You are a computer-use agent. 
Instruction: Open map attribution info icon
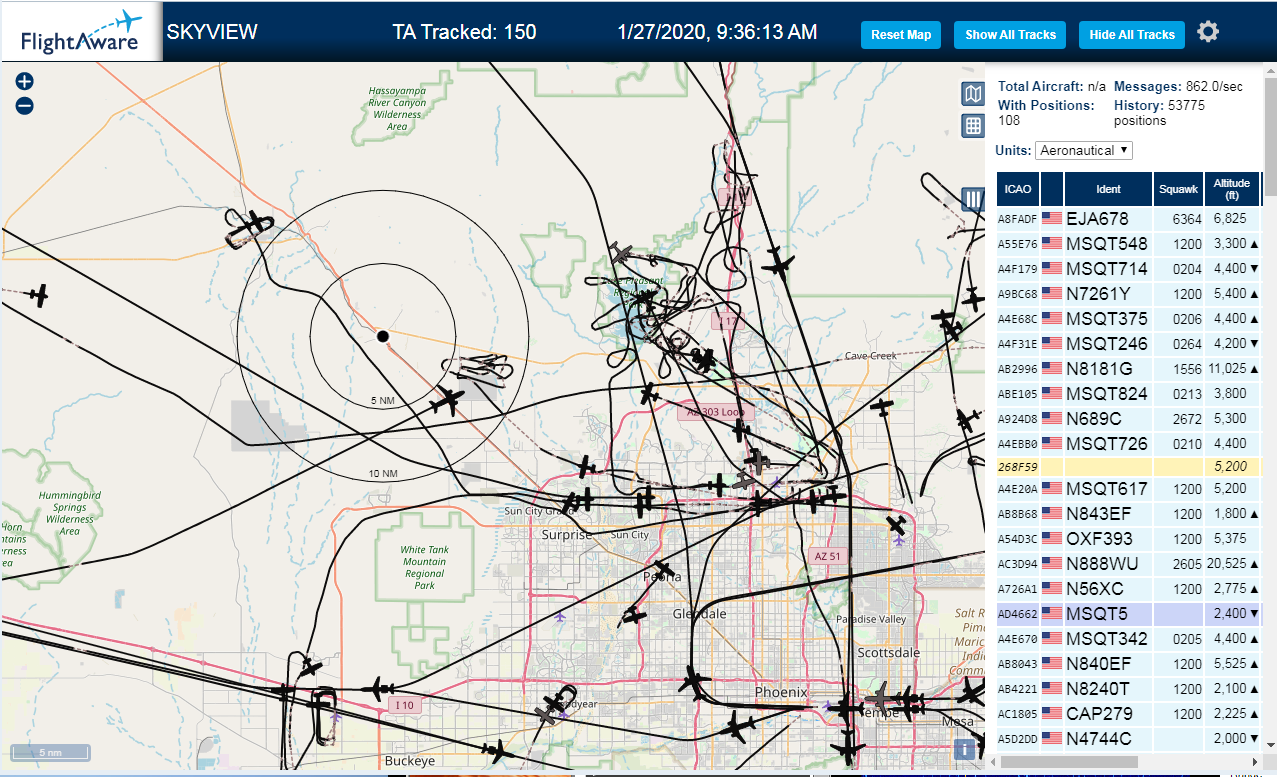(x=964, y=749)
